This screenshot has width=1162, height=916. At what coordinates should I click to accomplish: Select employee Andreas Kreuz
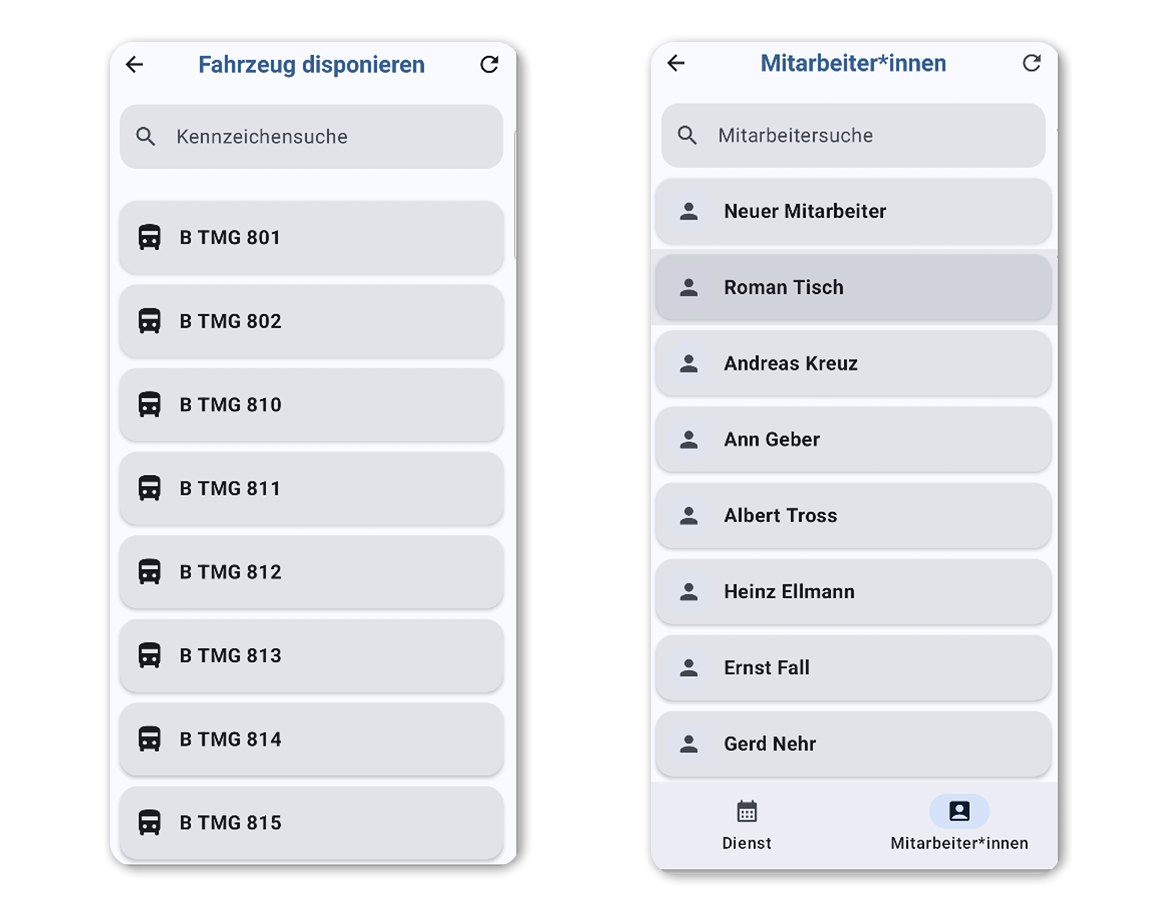click(853, 363)
